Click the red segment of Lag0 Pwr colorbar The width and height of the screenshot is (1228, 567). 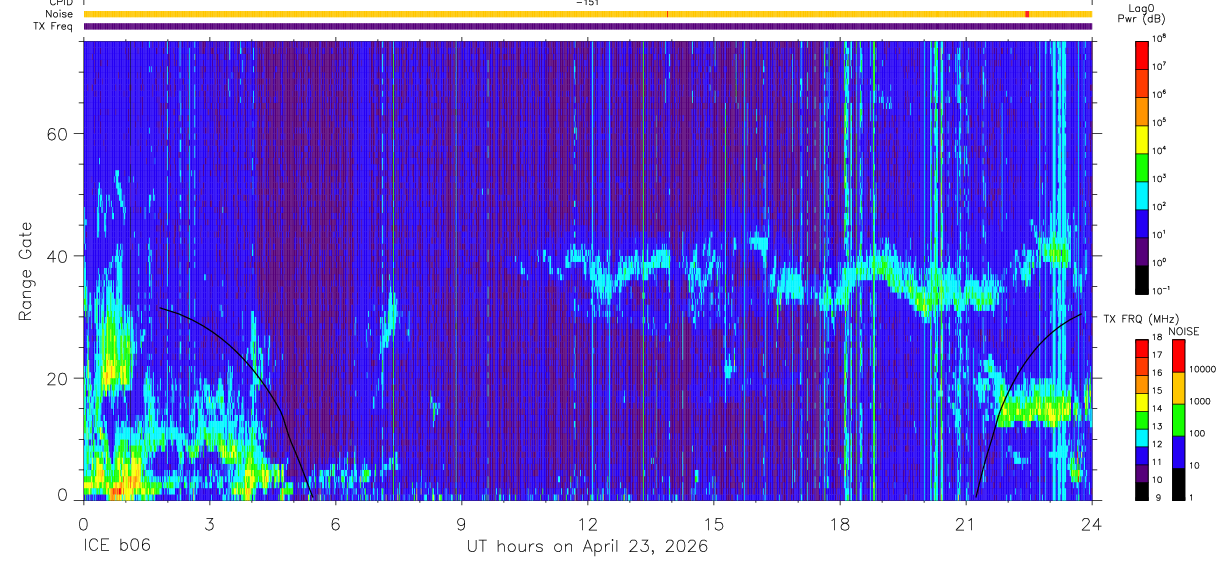click(1143, 53)
